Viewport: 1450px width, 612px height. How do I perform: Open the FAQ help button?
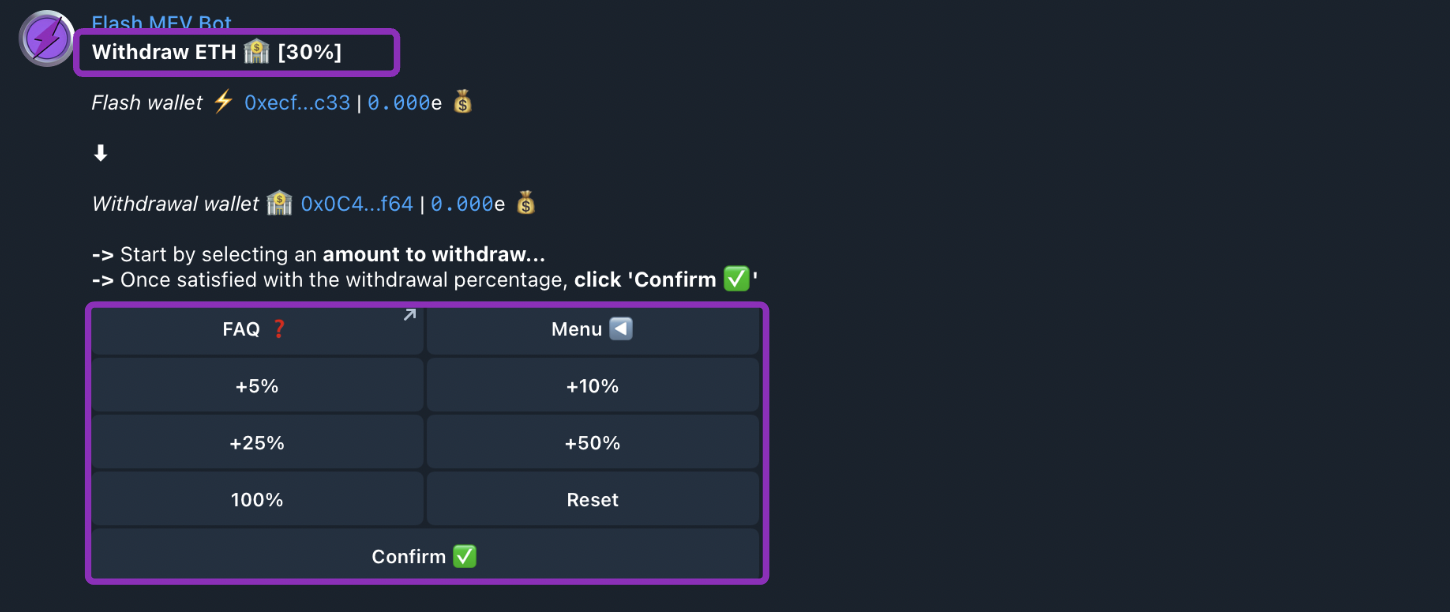[257, 329]
